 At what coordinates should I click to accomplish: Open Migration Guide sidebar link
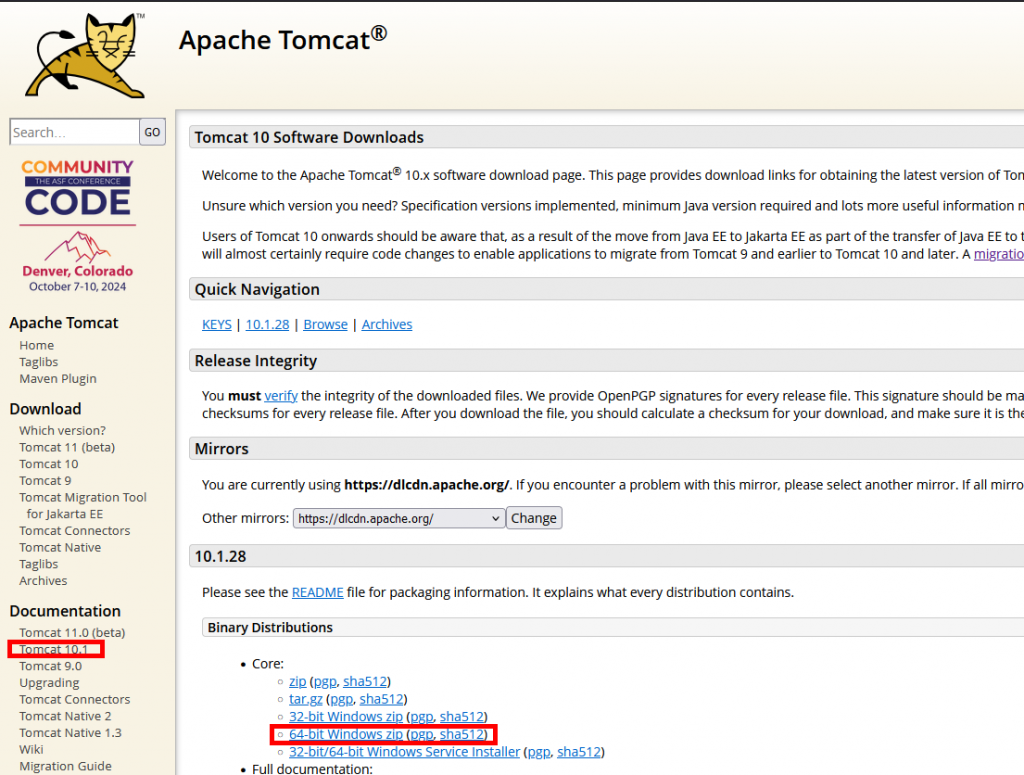65,766
